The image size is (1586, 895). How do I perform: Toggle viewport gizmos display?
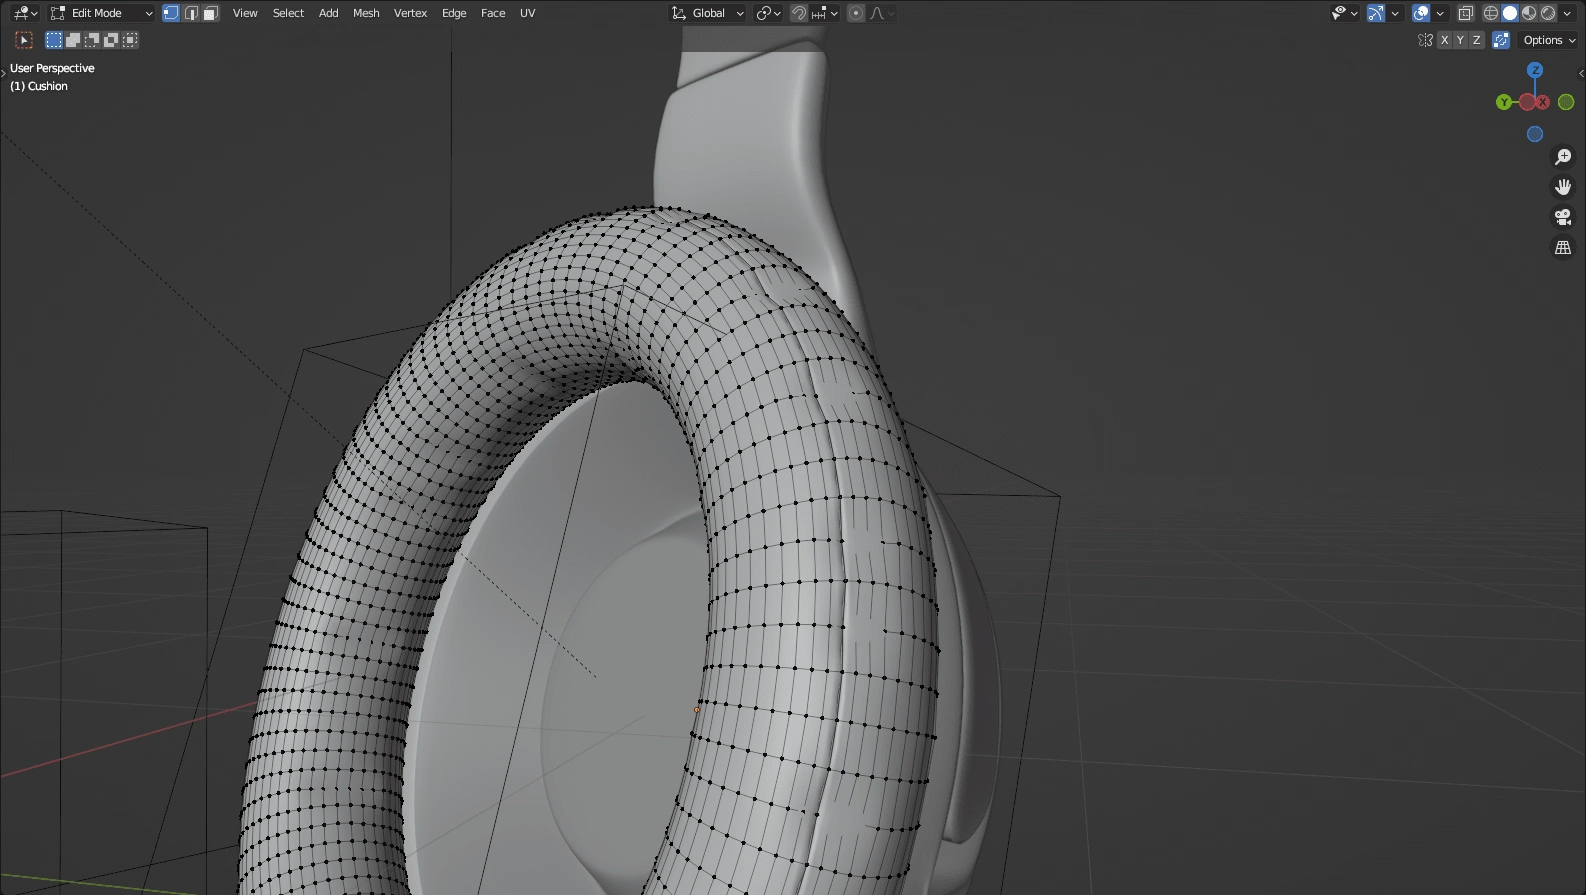(1377, 13)
